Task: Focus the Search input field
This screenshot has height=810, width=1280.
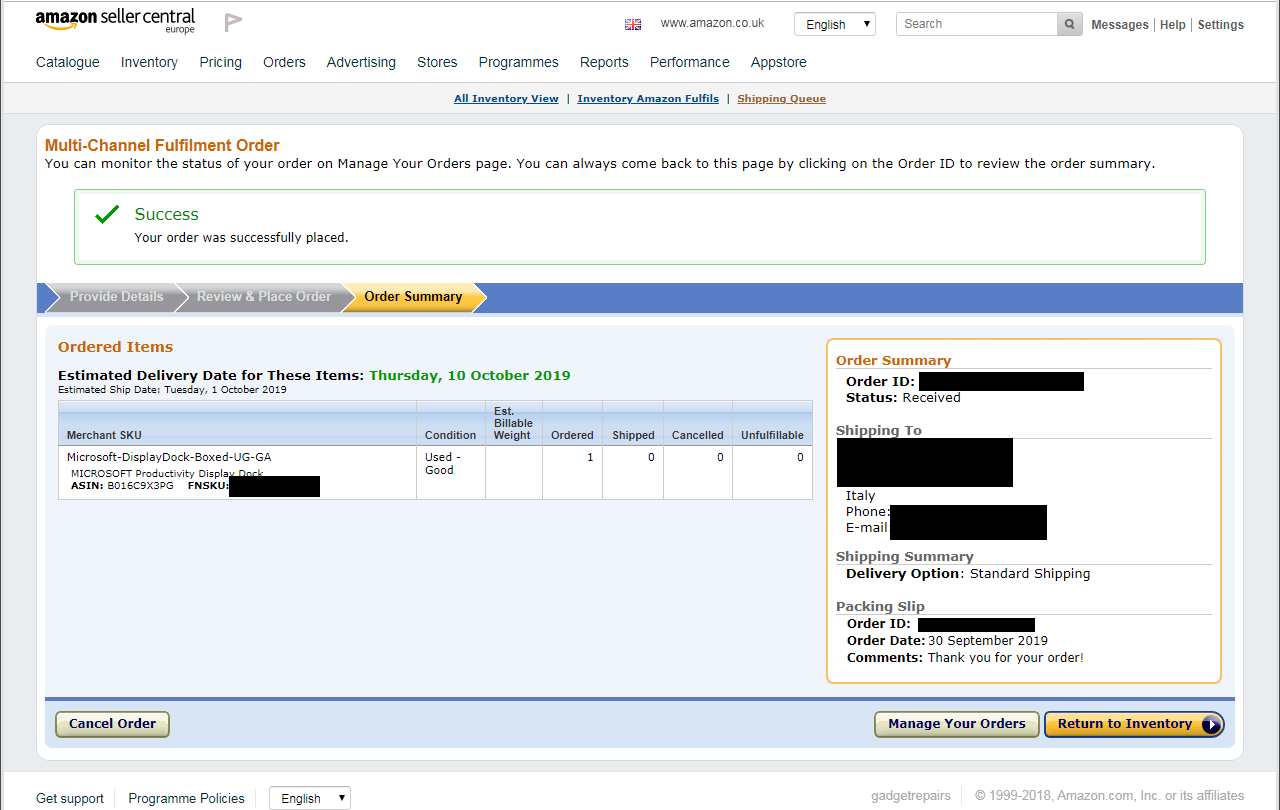Action: pyautogui.click(x=977, y=24)
